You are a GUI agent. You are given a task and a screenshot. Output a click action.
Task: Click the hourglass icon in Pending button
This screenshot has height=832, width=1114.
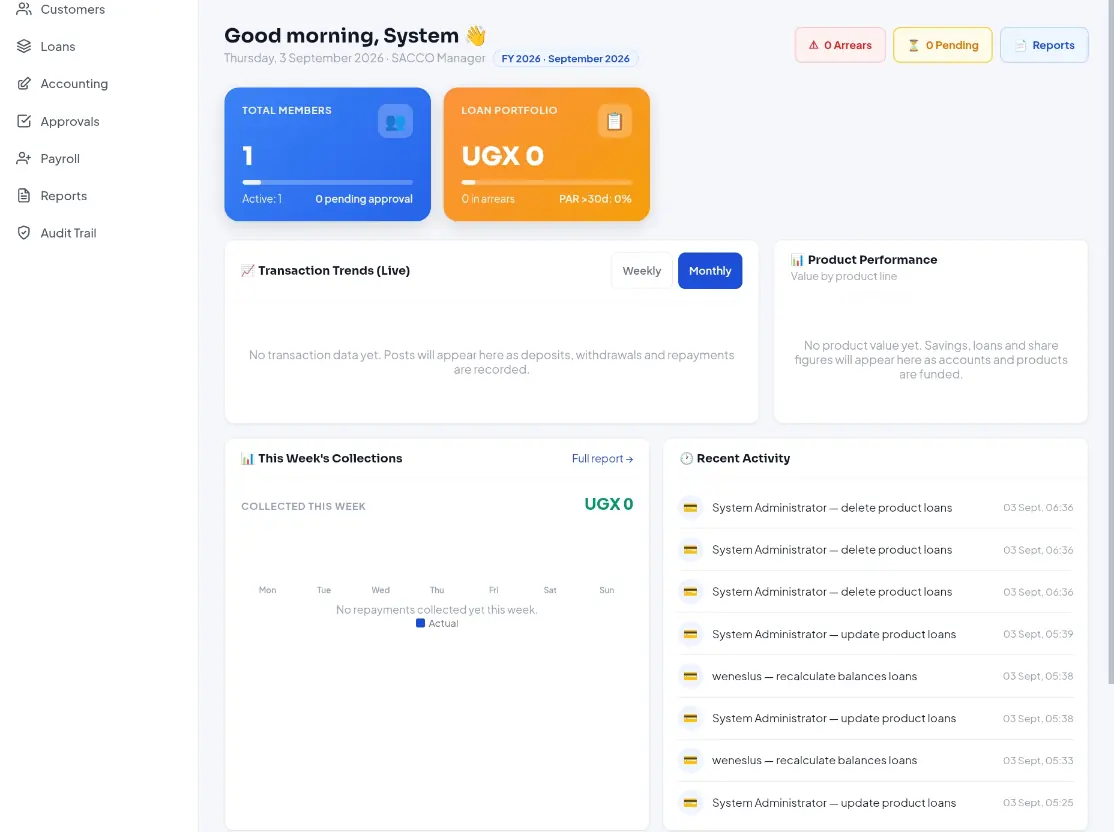[914, 45]
